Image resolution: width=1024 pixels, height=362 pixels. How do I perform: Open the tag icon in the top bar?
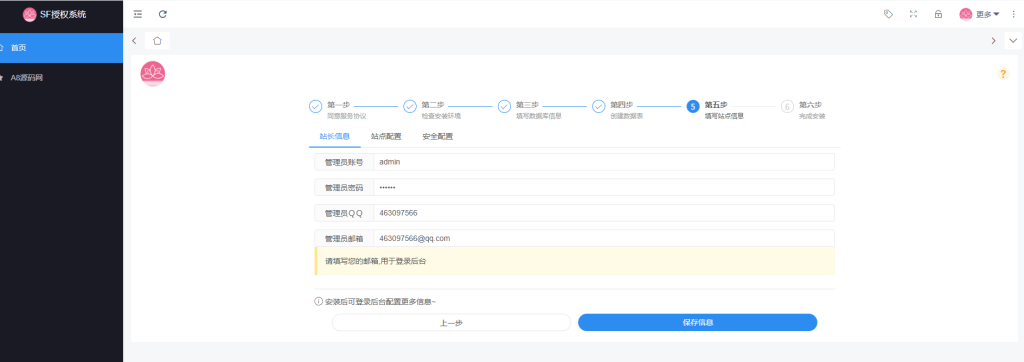coord(888,14)
